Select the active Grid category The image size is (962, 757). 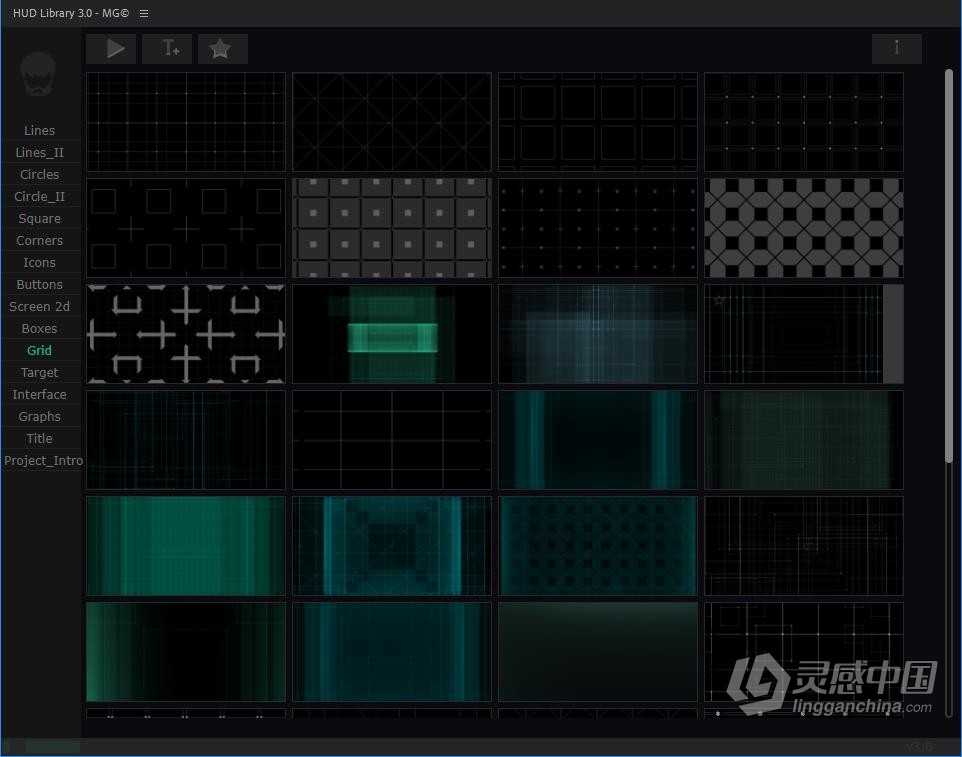click(x=39, y=350)
